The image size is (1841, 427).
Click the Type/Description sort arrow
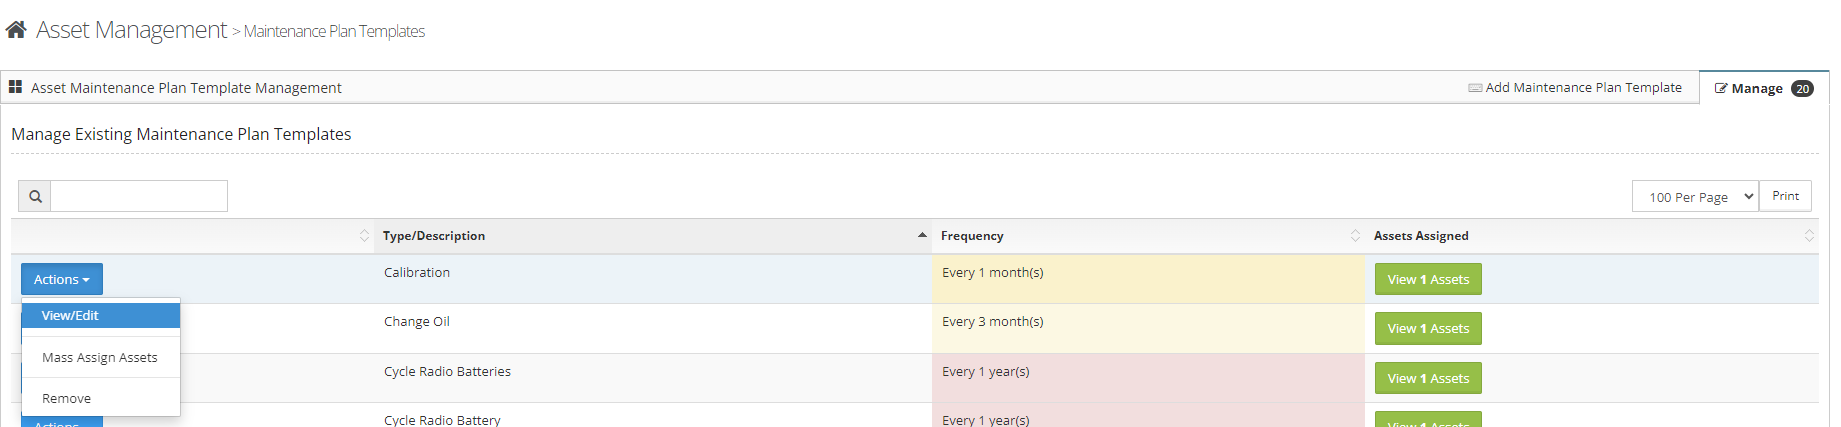[x=921, y=236]
